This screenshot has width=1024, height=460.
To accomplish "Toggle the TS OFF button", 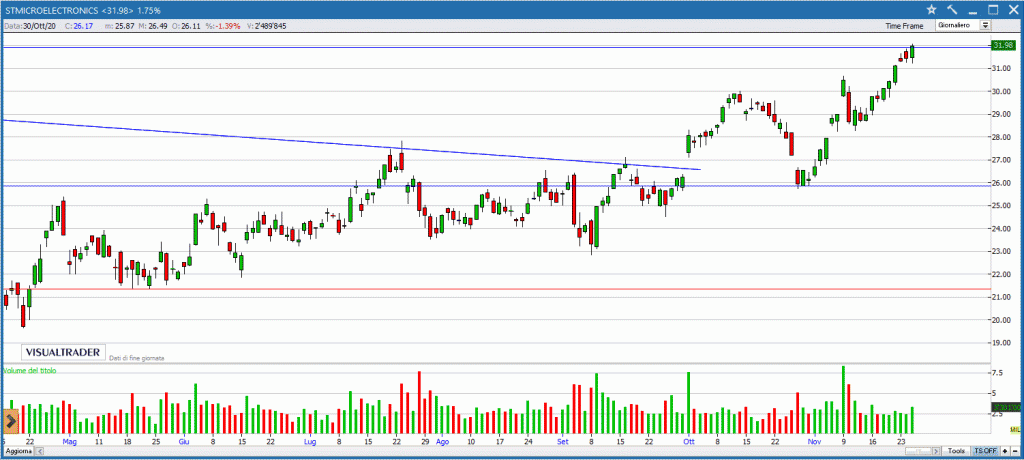I will point(985,451).
